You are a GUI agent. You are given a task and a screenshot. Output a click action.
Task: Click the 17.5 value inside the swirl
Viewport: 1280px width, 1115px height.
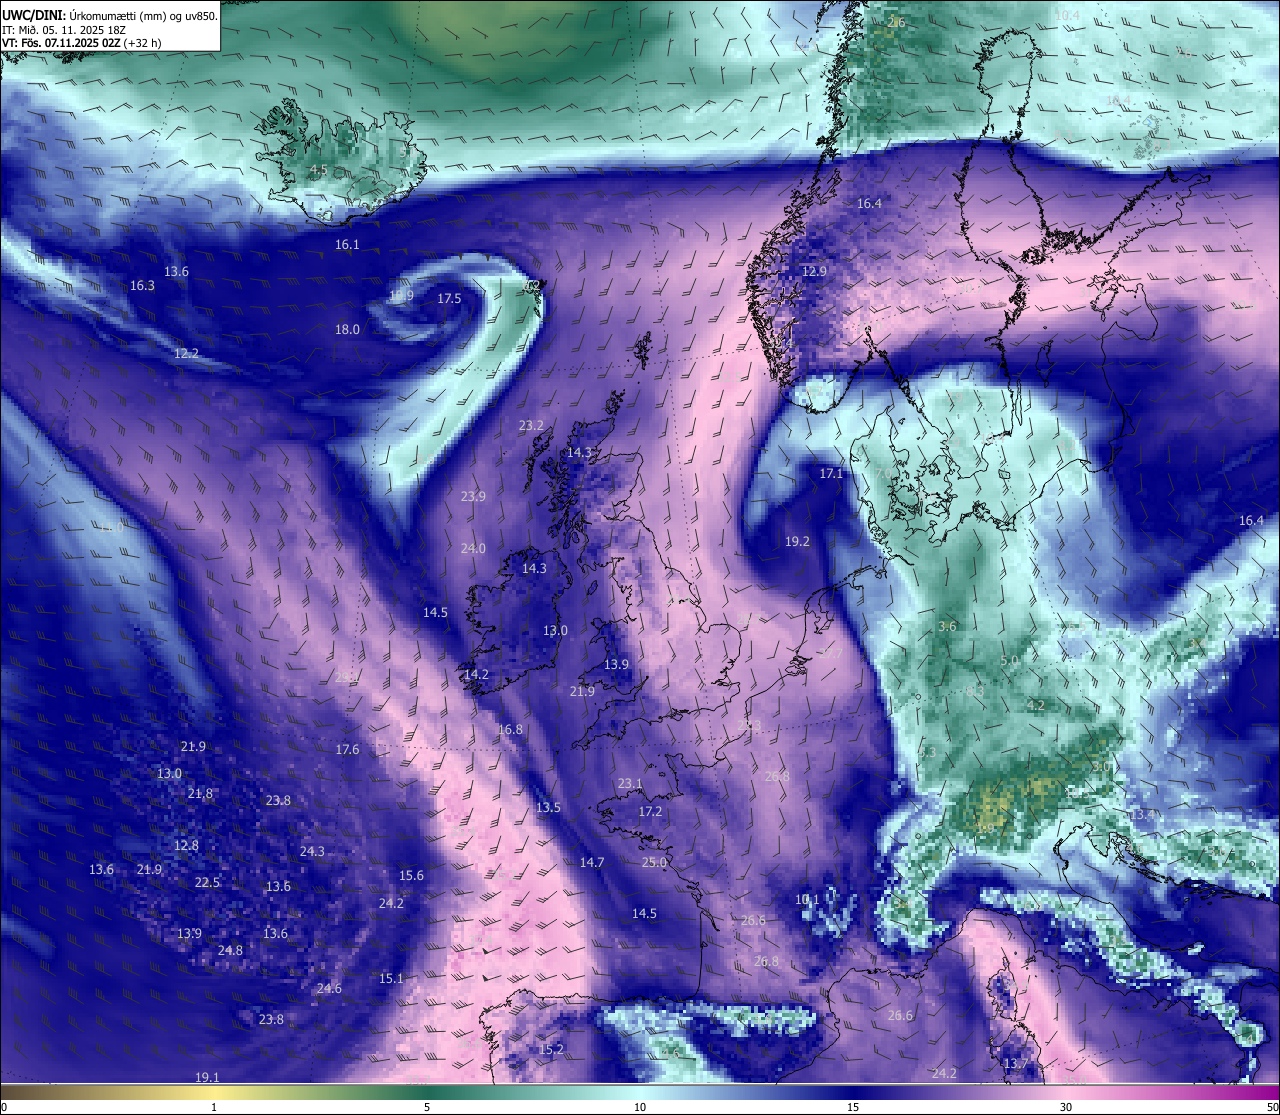(x=449, y=298)
